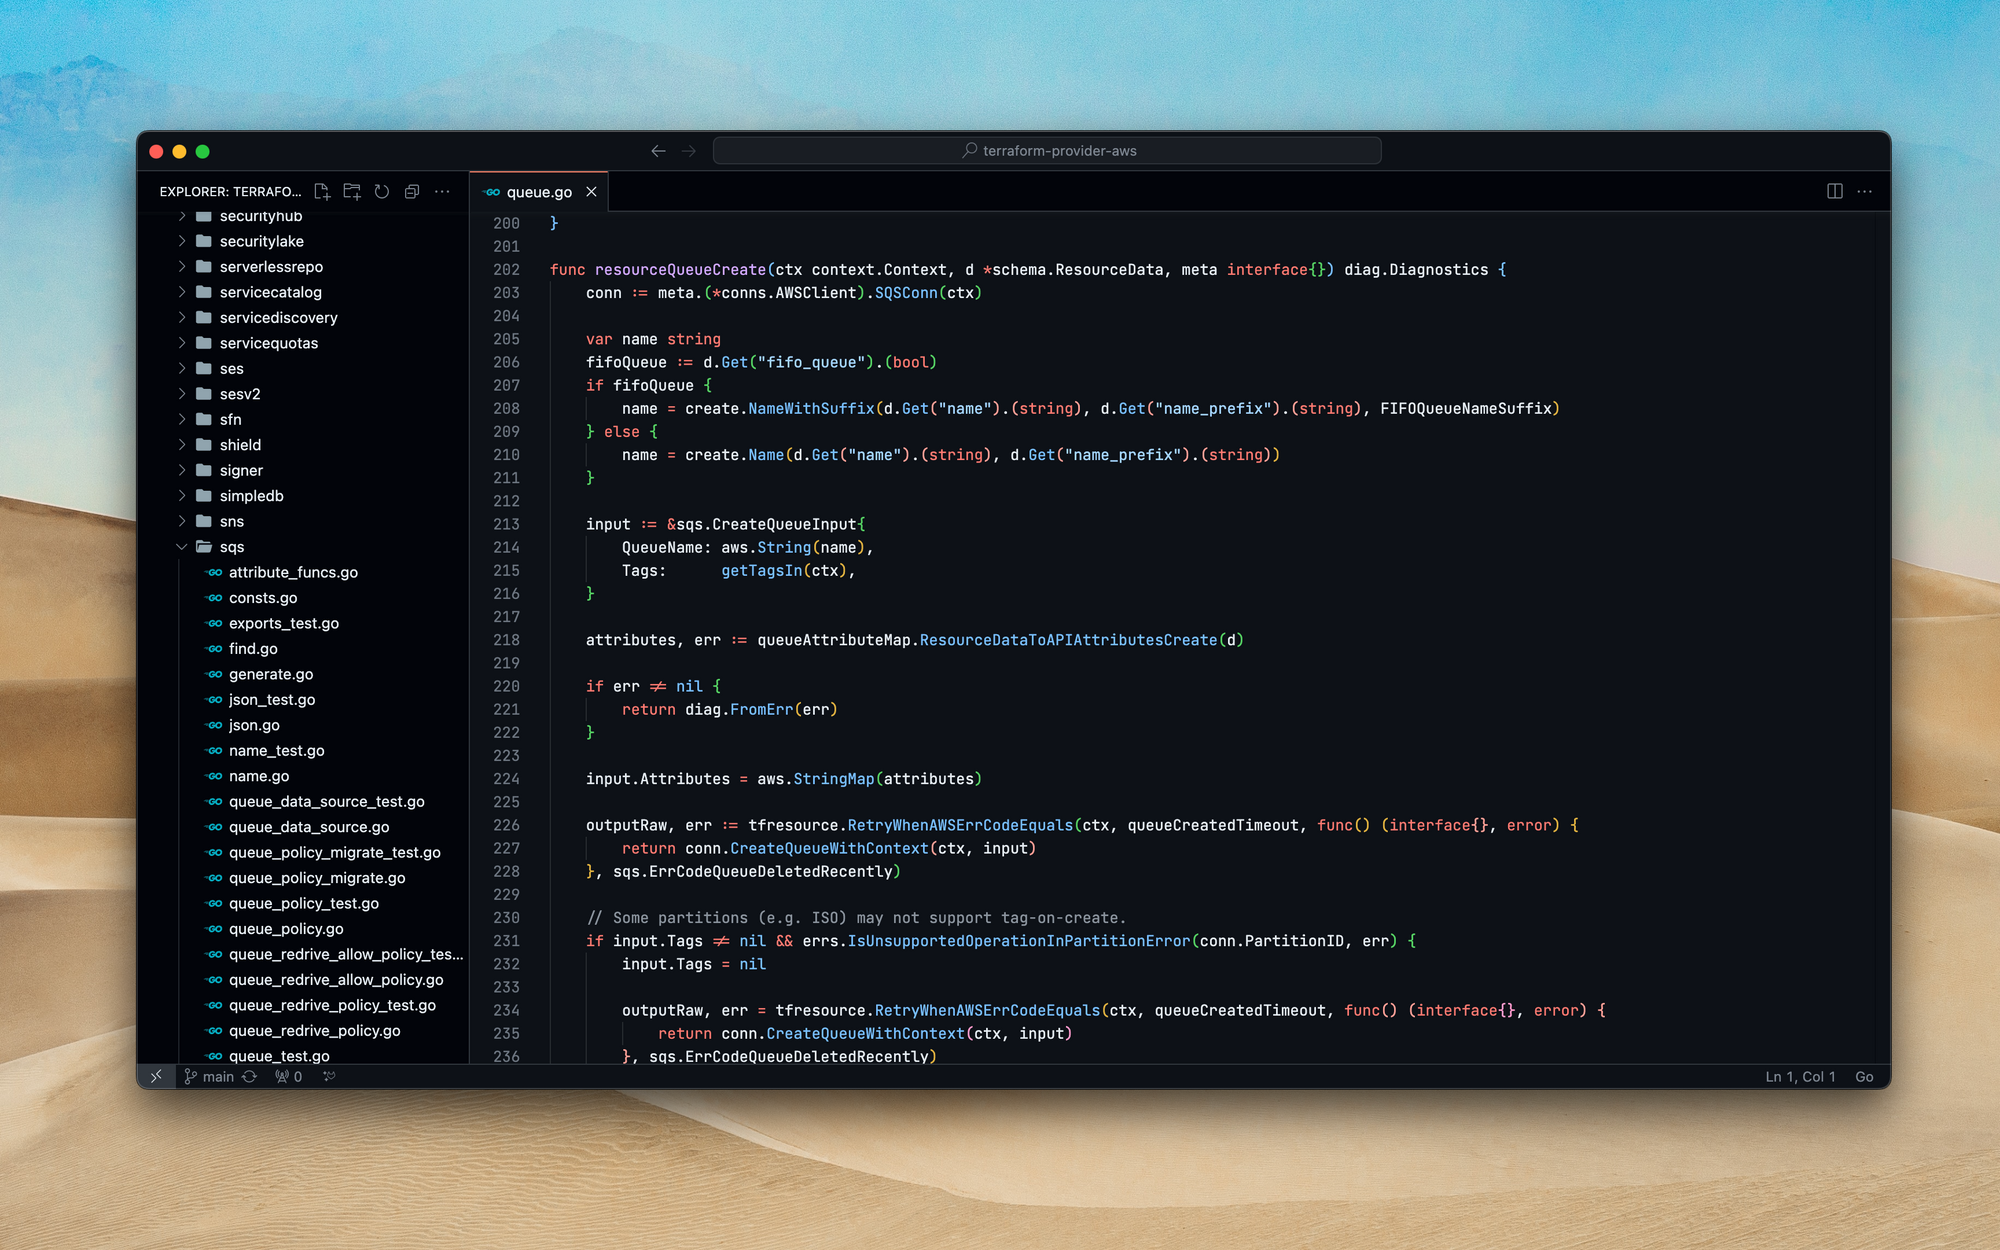
Task: Synchronize changes on the main branch
Action: (250, 1076)
